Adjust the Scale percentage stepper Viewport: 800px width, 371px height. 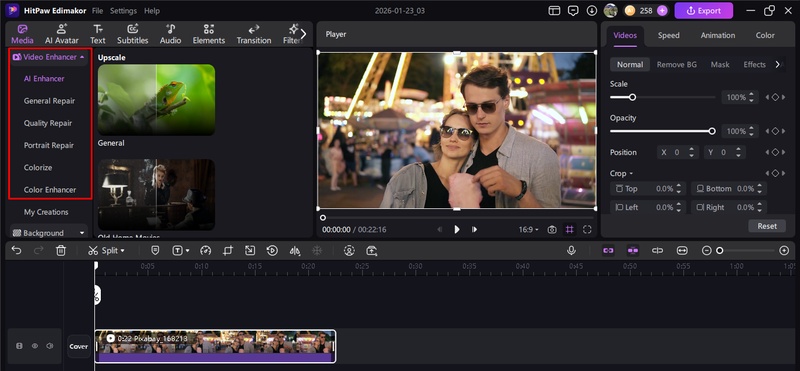click(x=751, y=97)
